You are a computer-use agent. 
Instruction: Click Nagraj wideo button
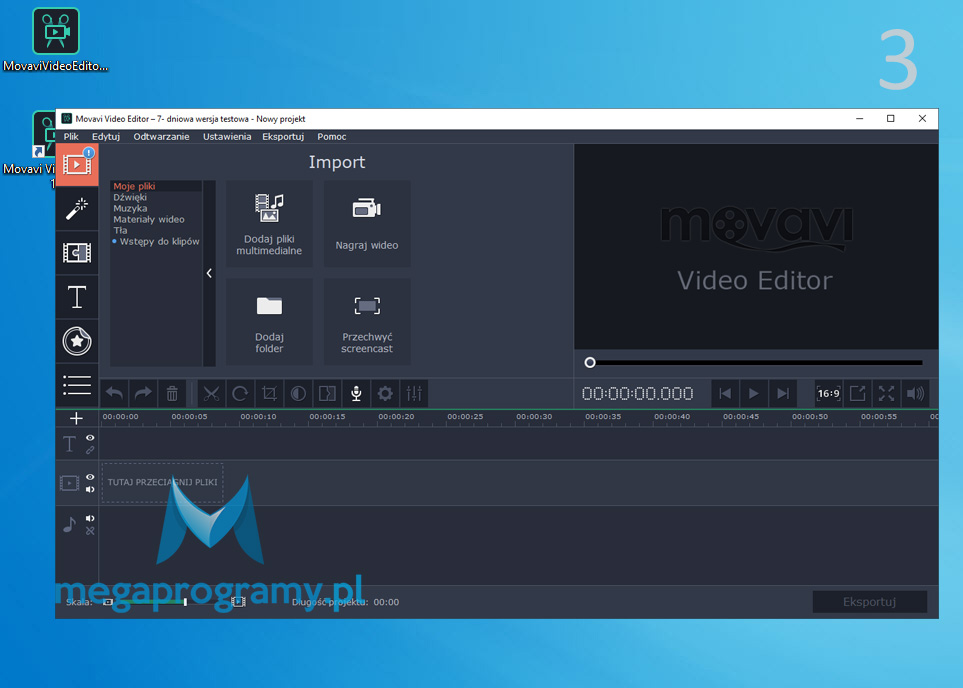tap(367, 224)
